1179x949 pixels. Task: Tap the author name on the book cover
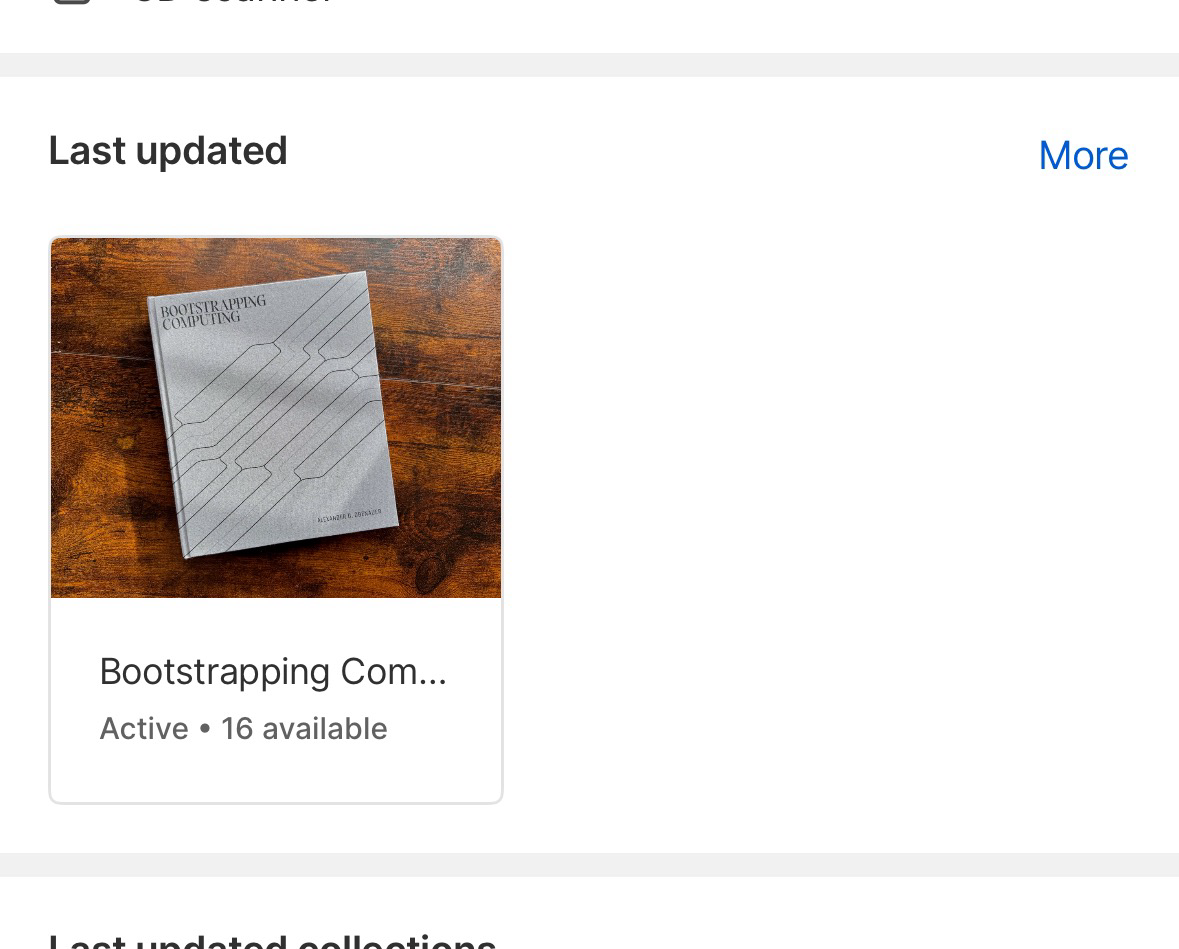click(350, 516)
